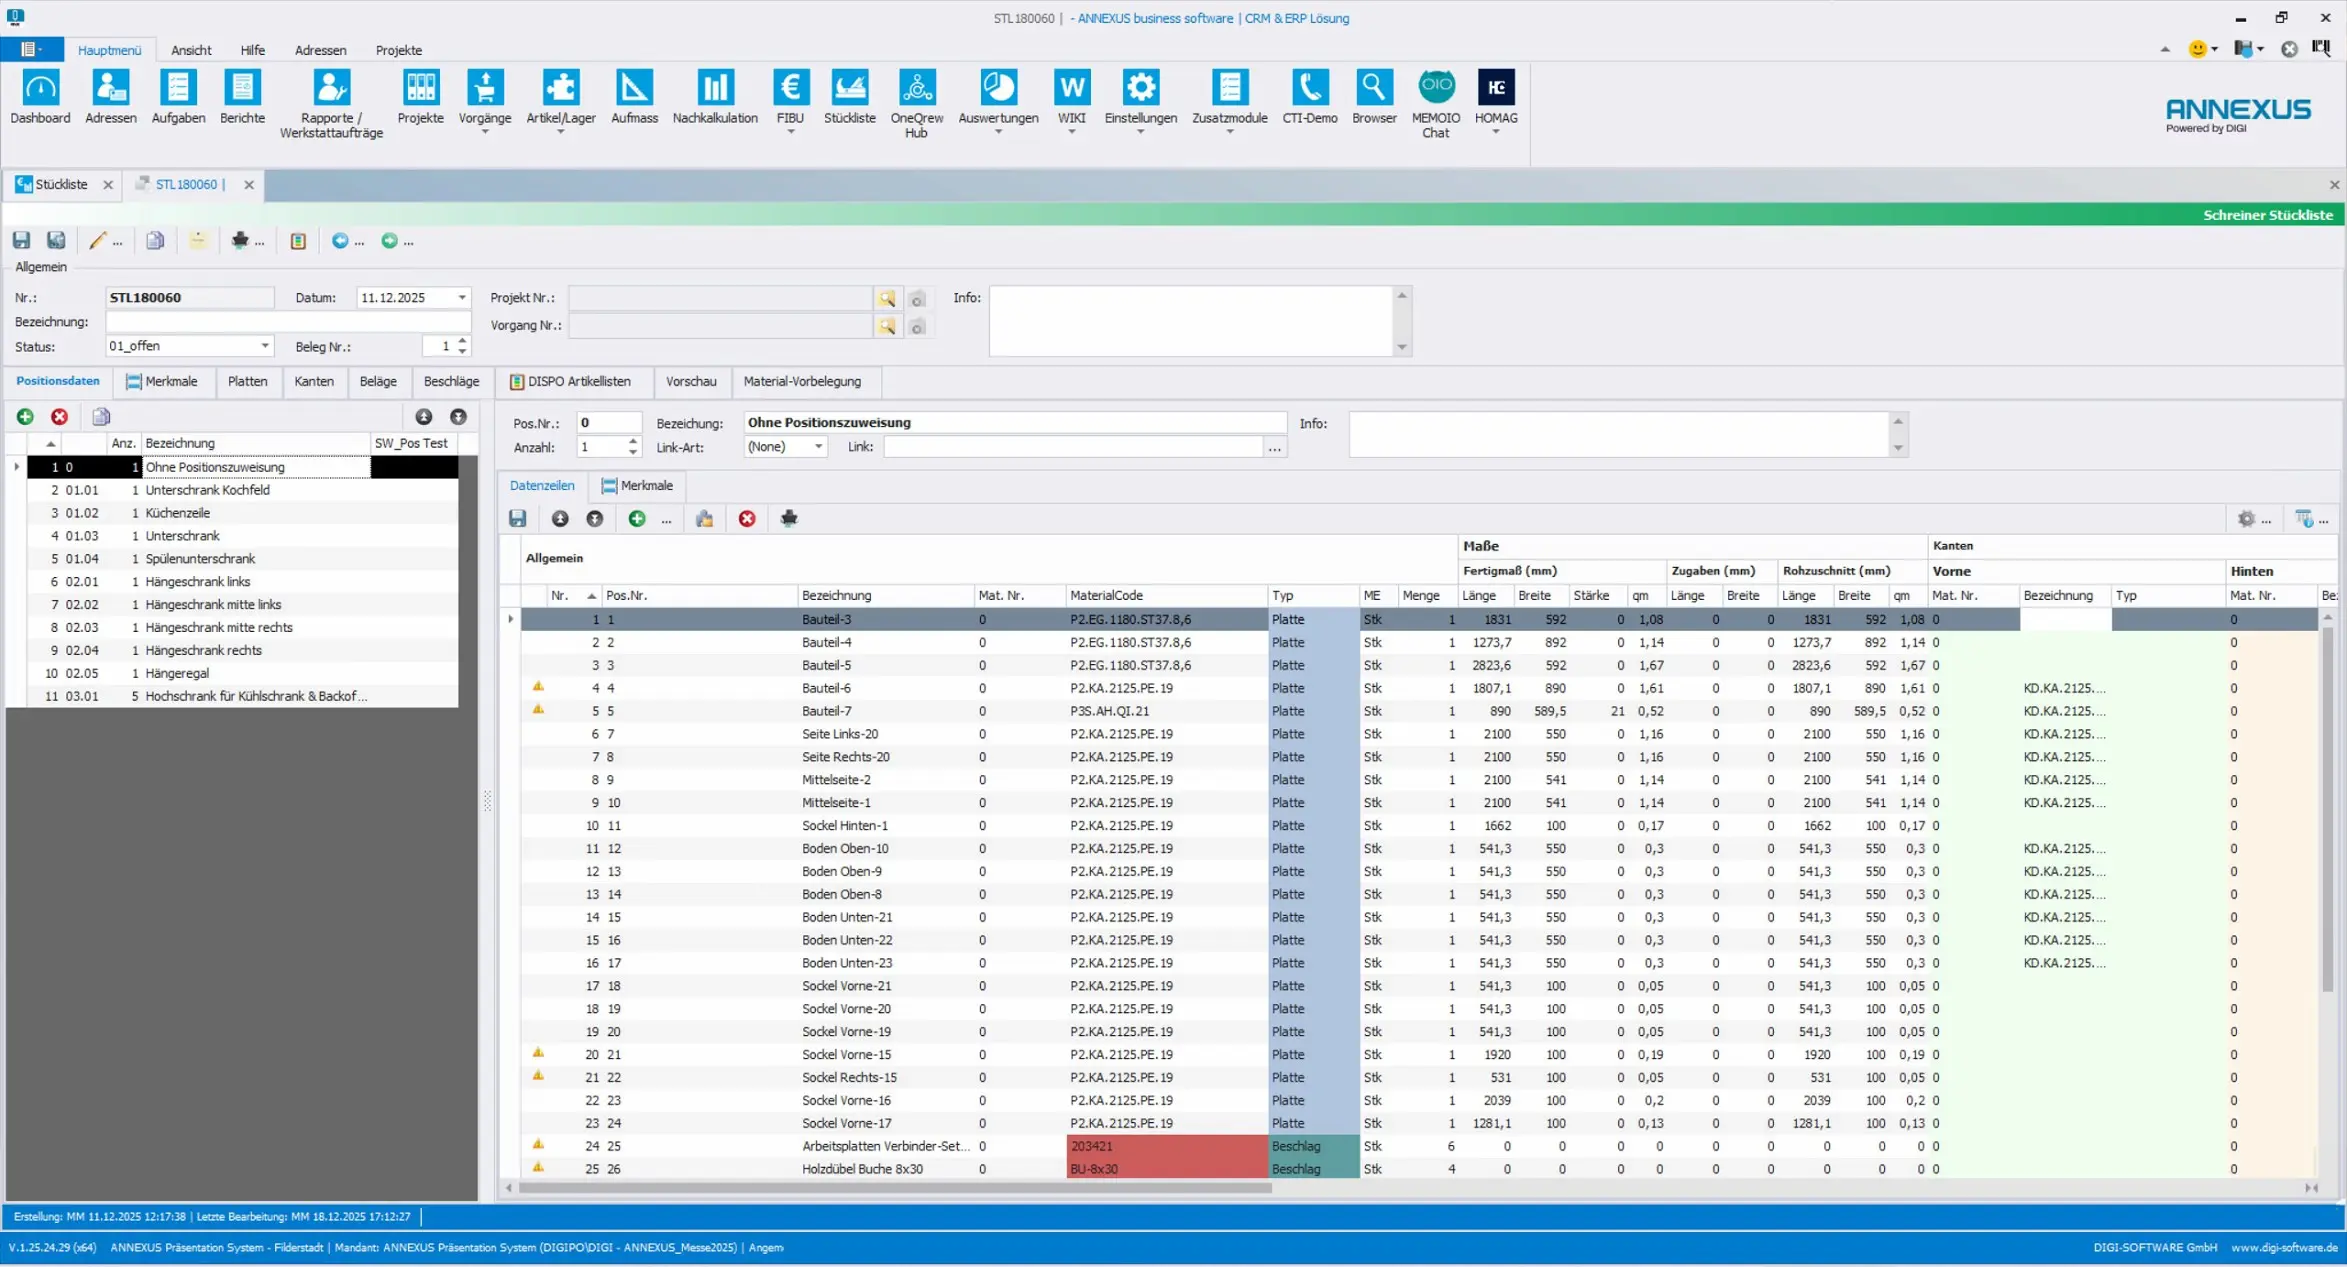This screenshot has height=1267, width=2347.
Task: Add new position with green plus
Action: 25,417
